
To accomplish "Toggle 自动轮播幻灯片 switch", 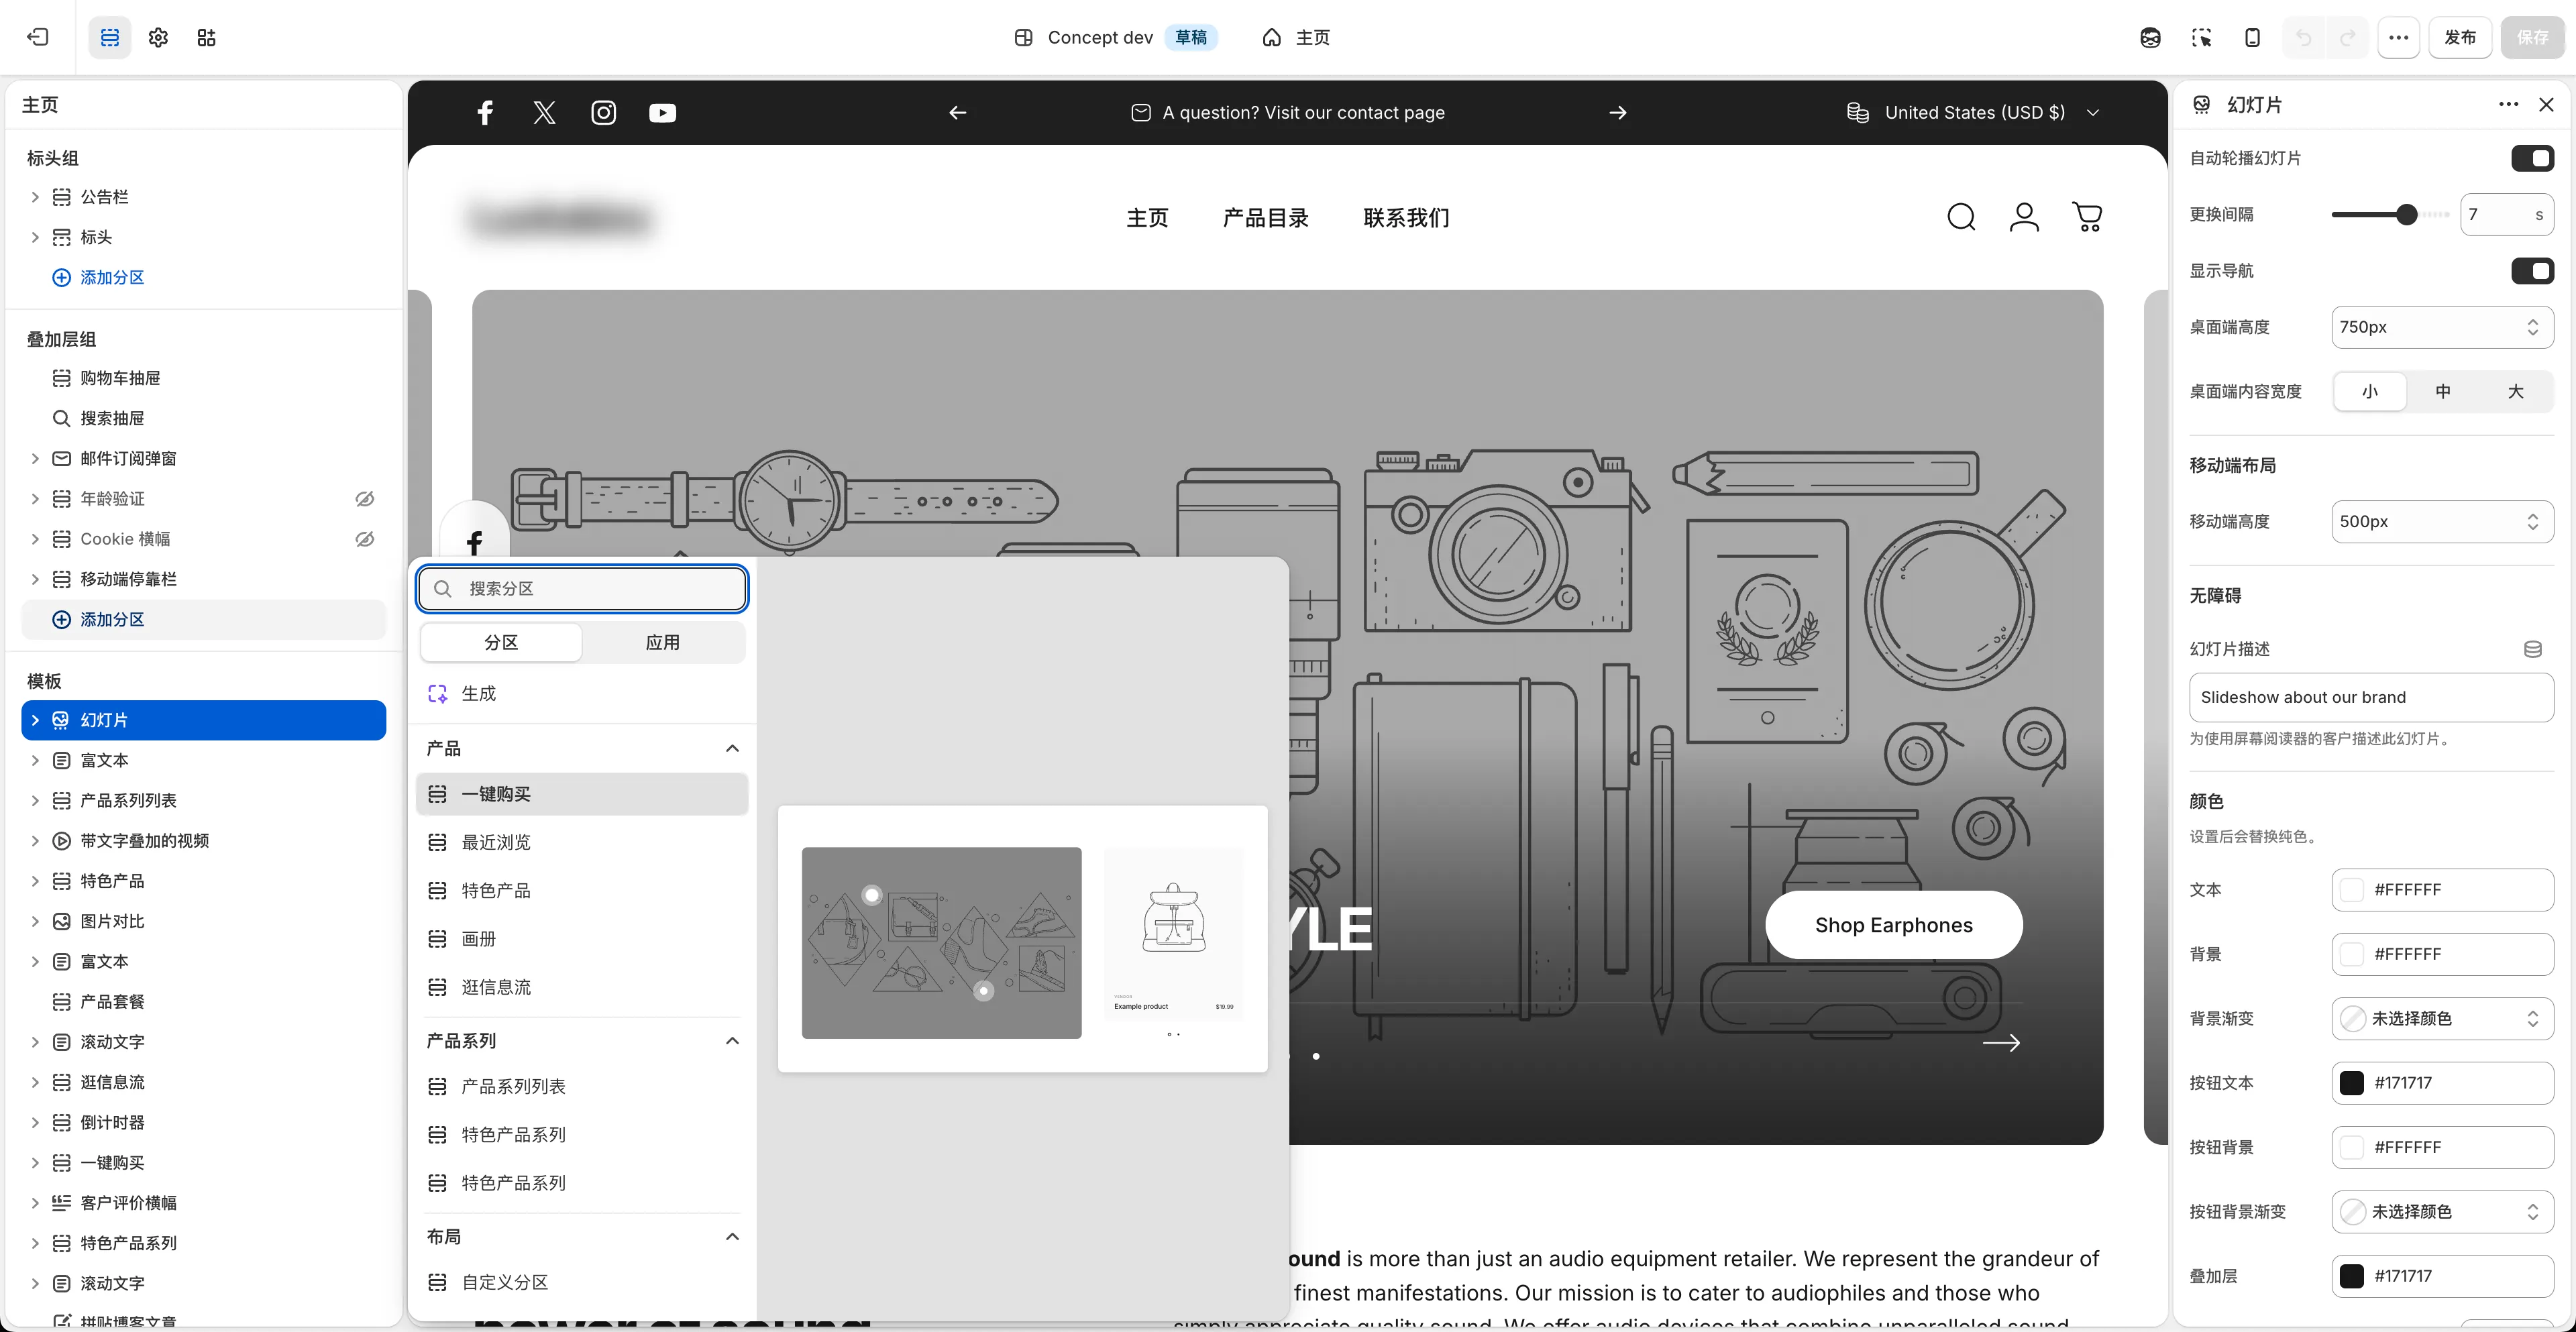I will coord(2532,158).
